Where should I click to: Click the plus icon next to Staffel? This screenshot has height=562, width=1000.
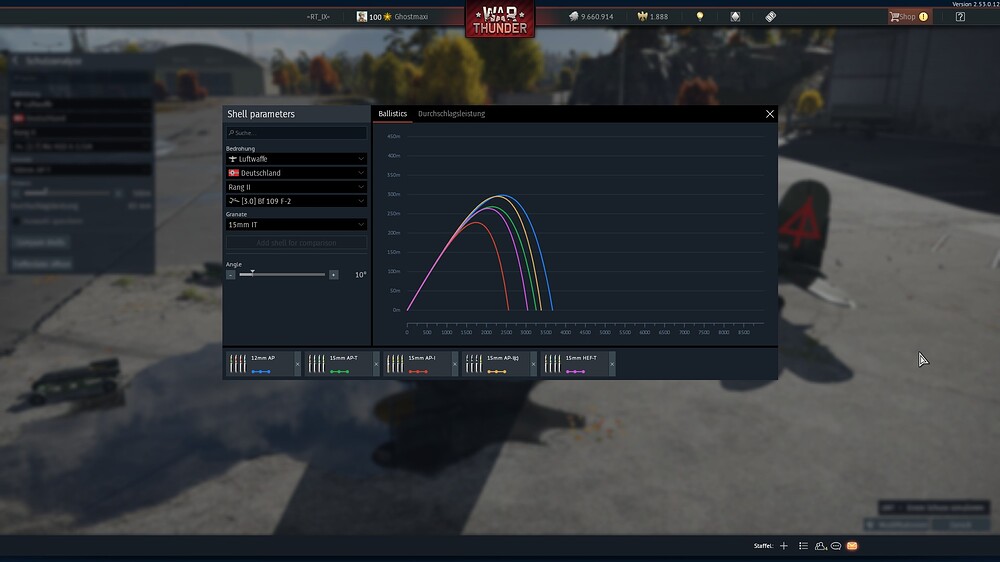[x=784, y=546]
